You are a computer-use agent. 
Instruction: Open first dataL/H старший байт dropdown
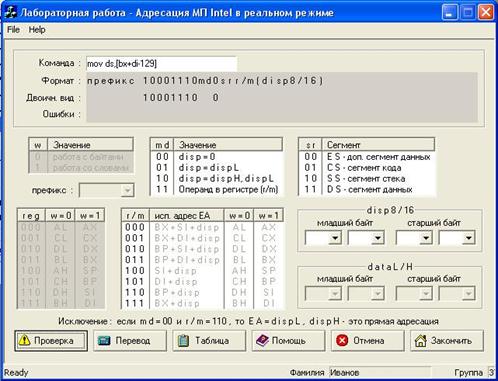pyautogui.click(x=426, y=294)
